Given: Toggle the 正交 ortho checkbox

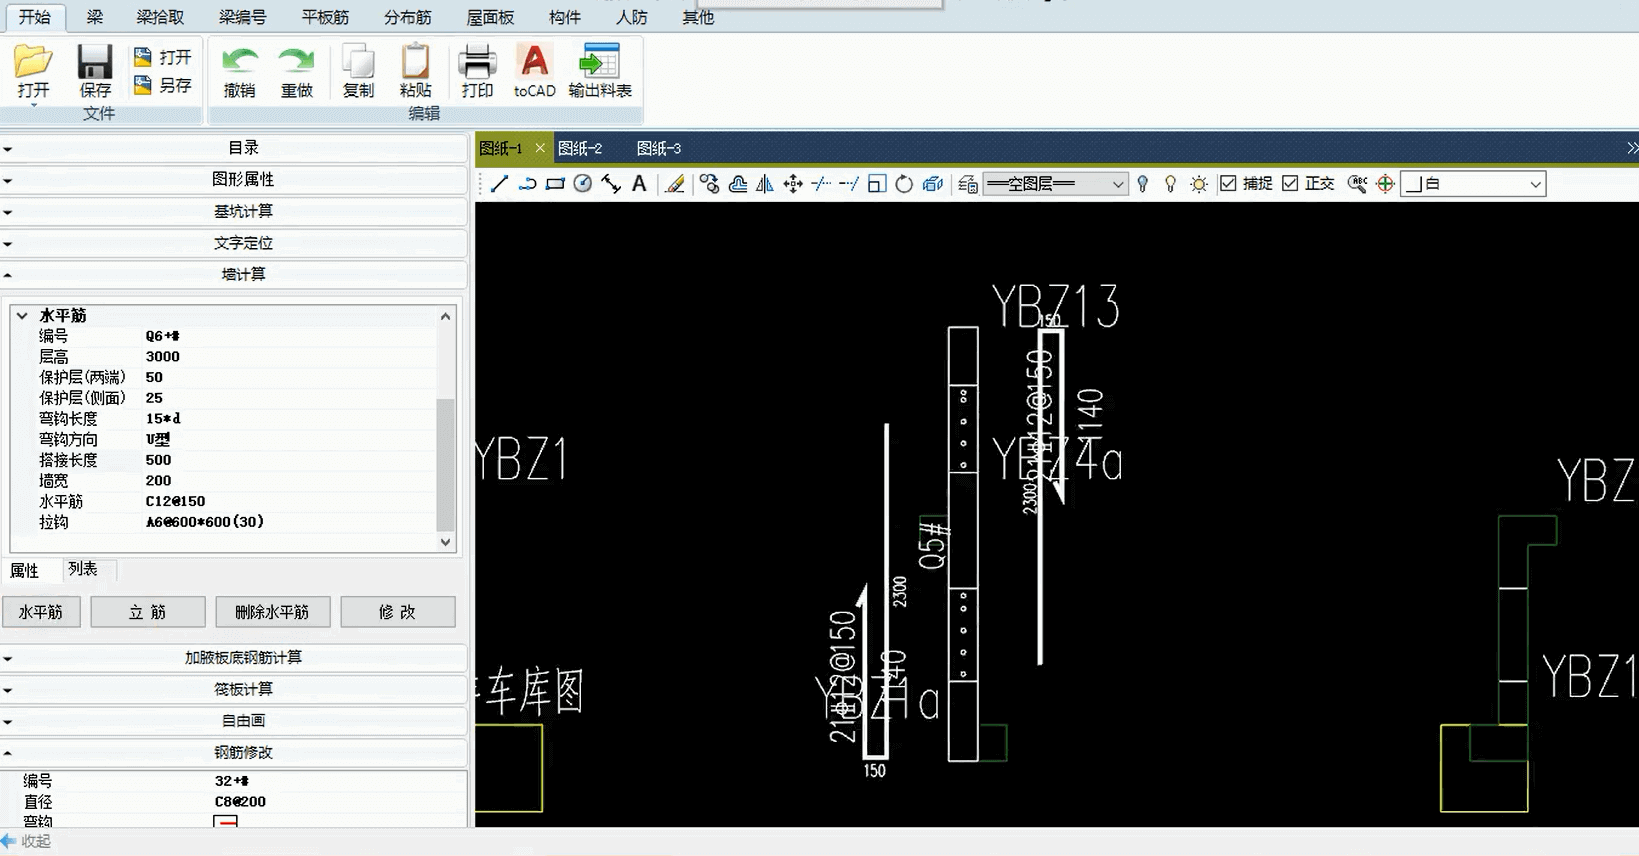Looking at the screenshot, I should point(1290,184).
